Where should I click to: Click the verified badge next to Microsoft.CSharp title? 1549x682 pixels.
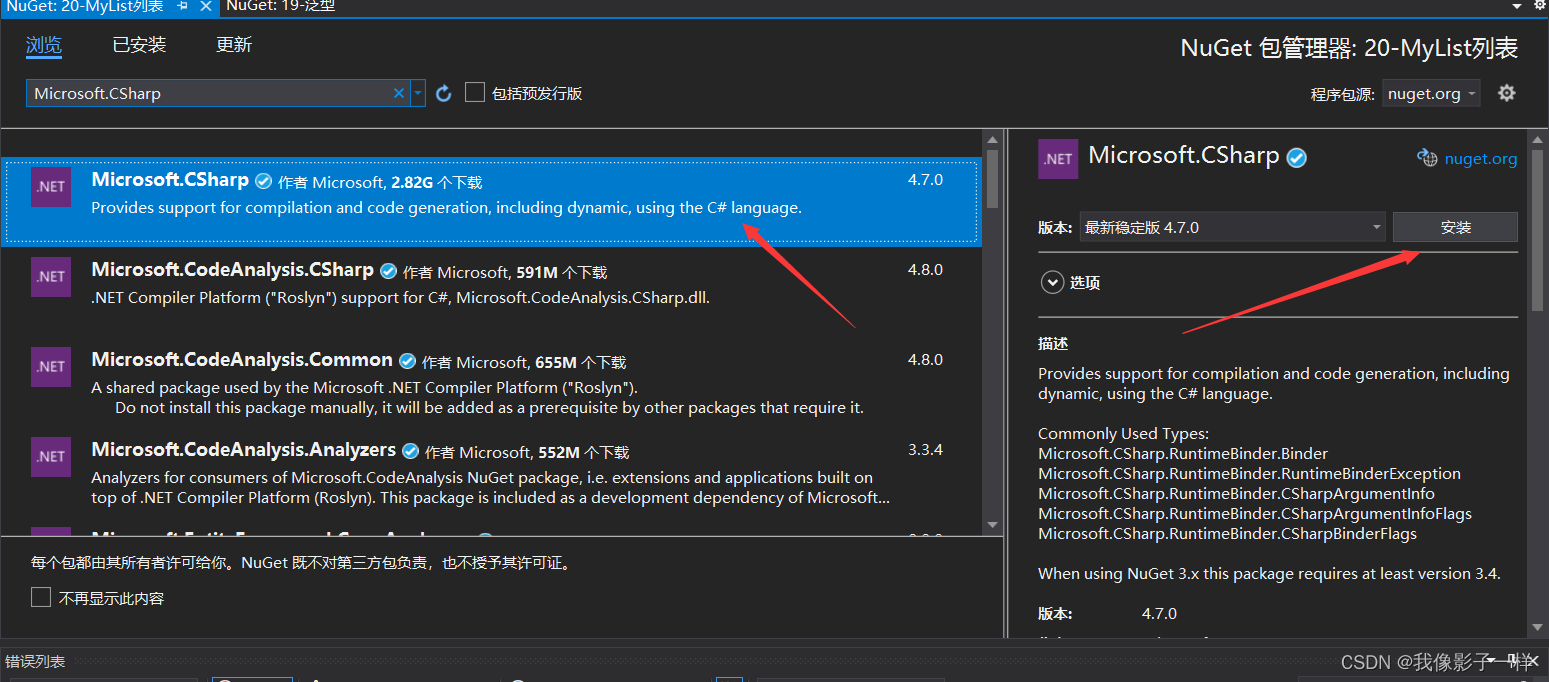pyautogui.click(x=263, y=180)
